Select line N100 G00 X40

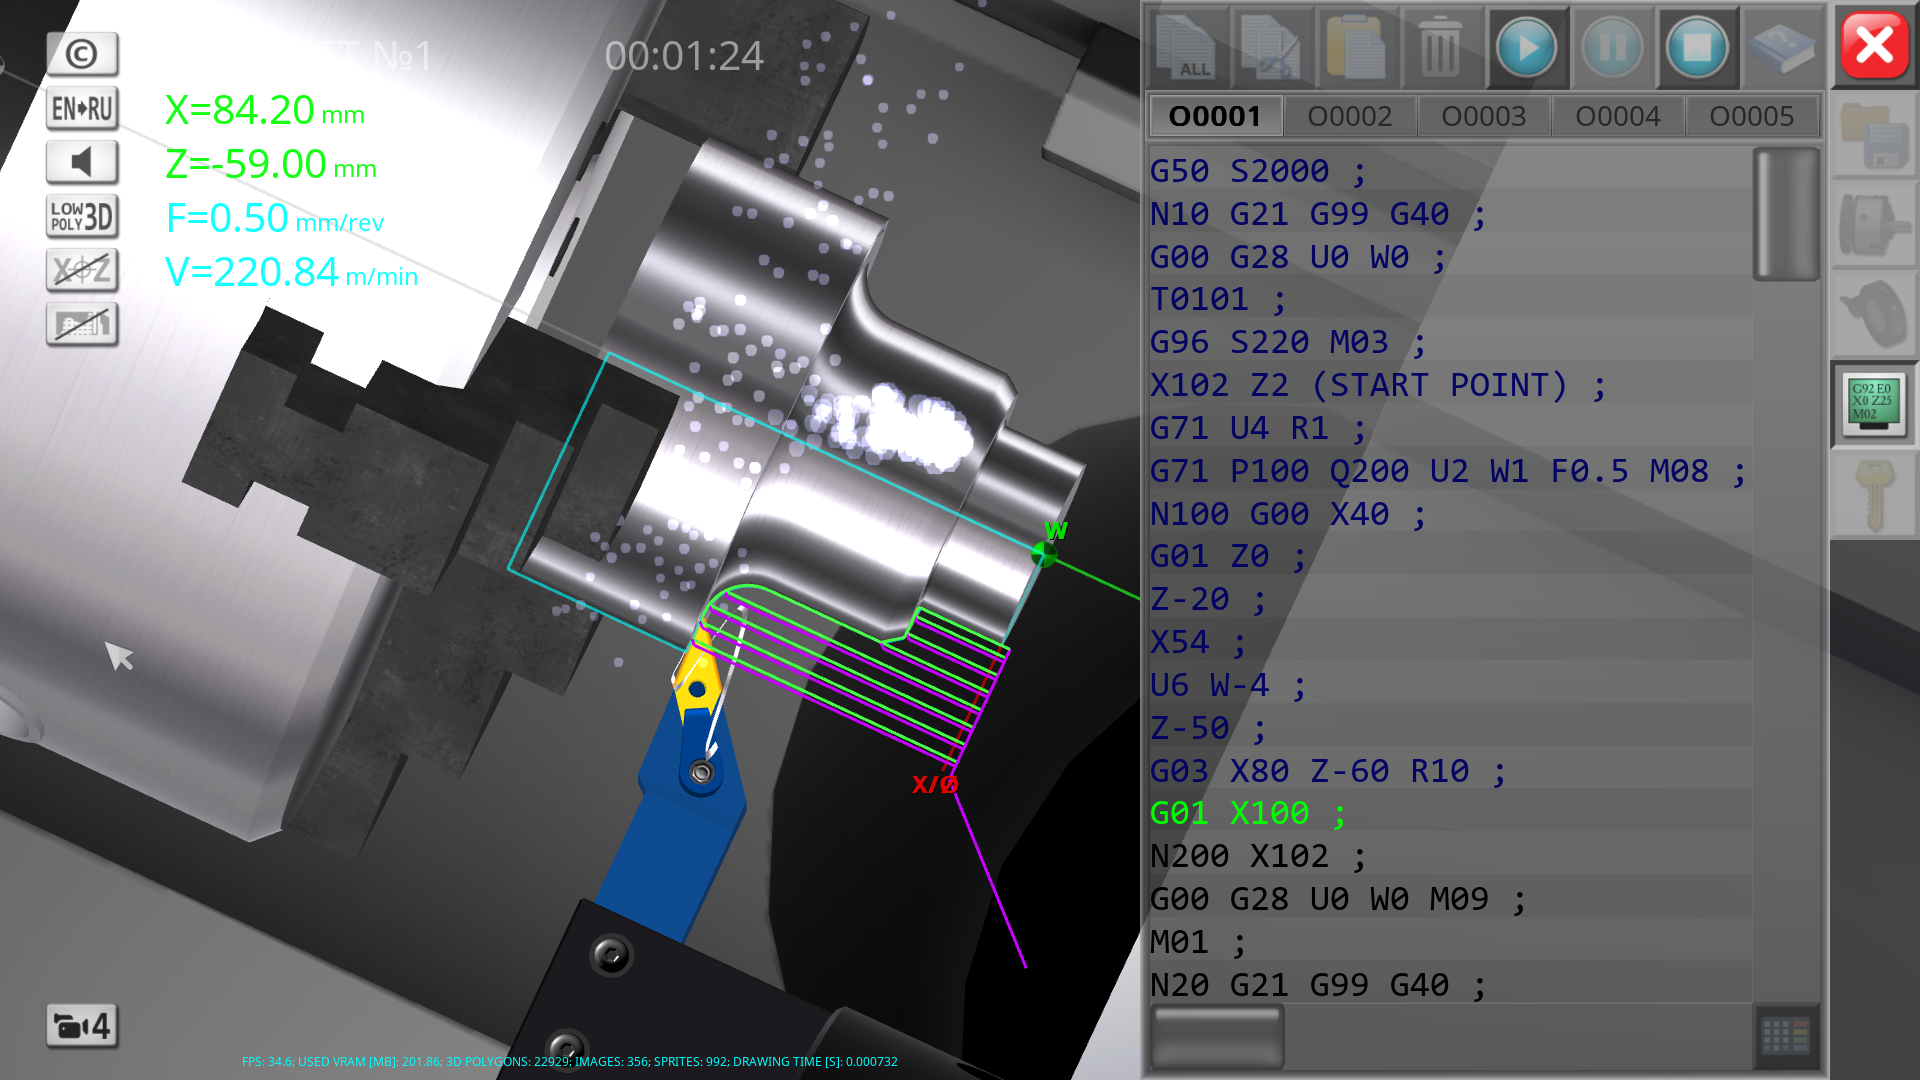(x=1450, y=514)
